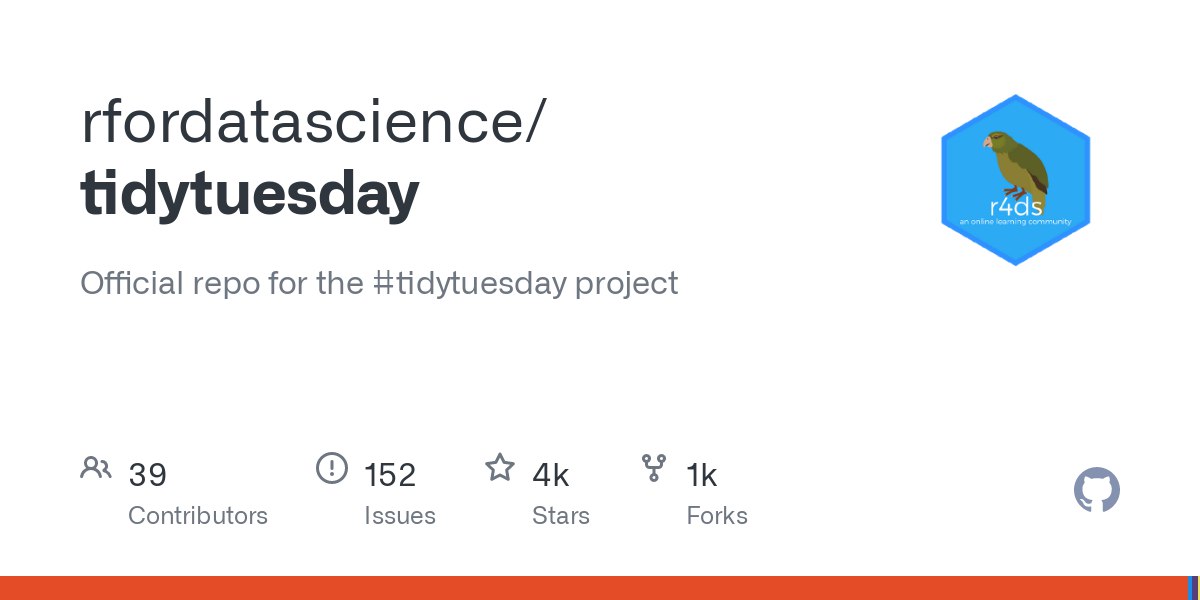Click the 4k stars count
Screen dimensions: 1200x600
551,475
